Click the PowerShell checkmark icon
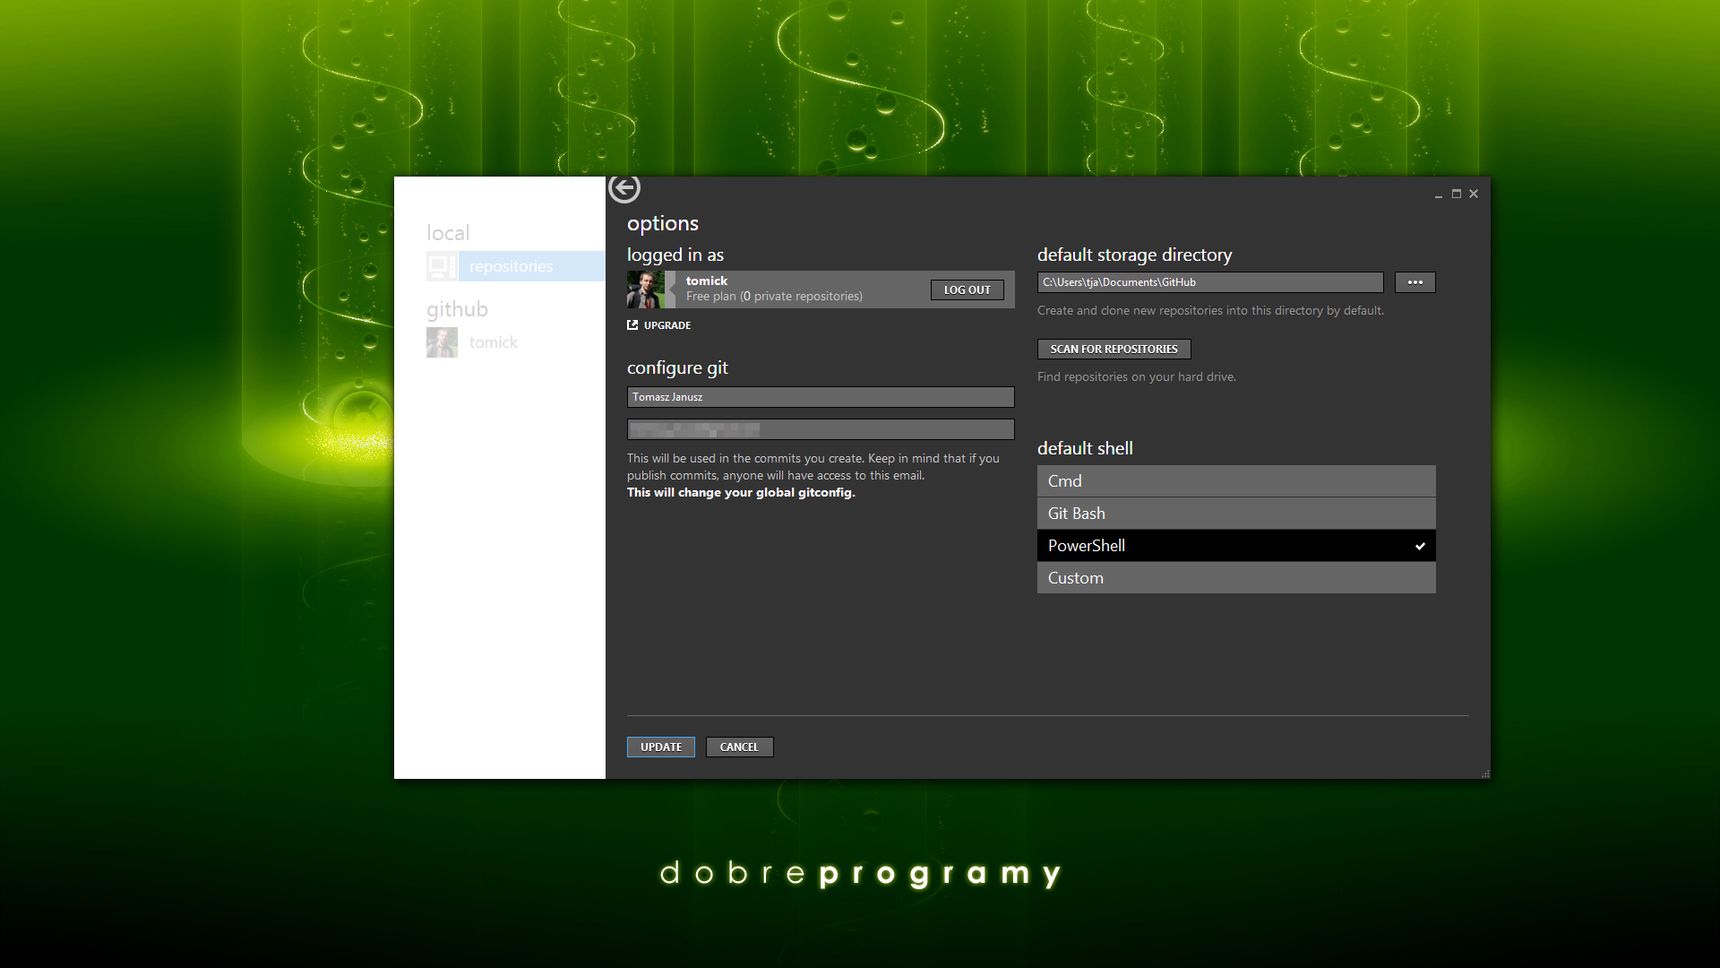 (1420, 546)
